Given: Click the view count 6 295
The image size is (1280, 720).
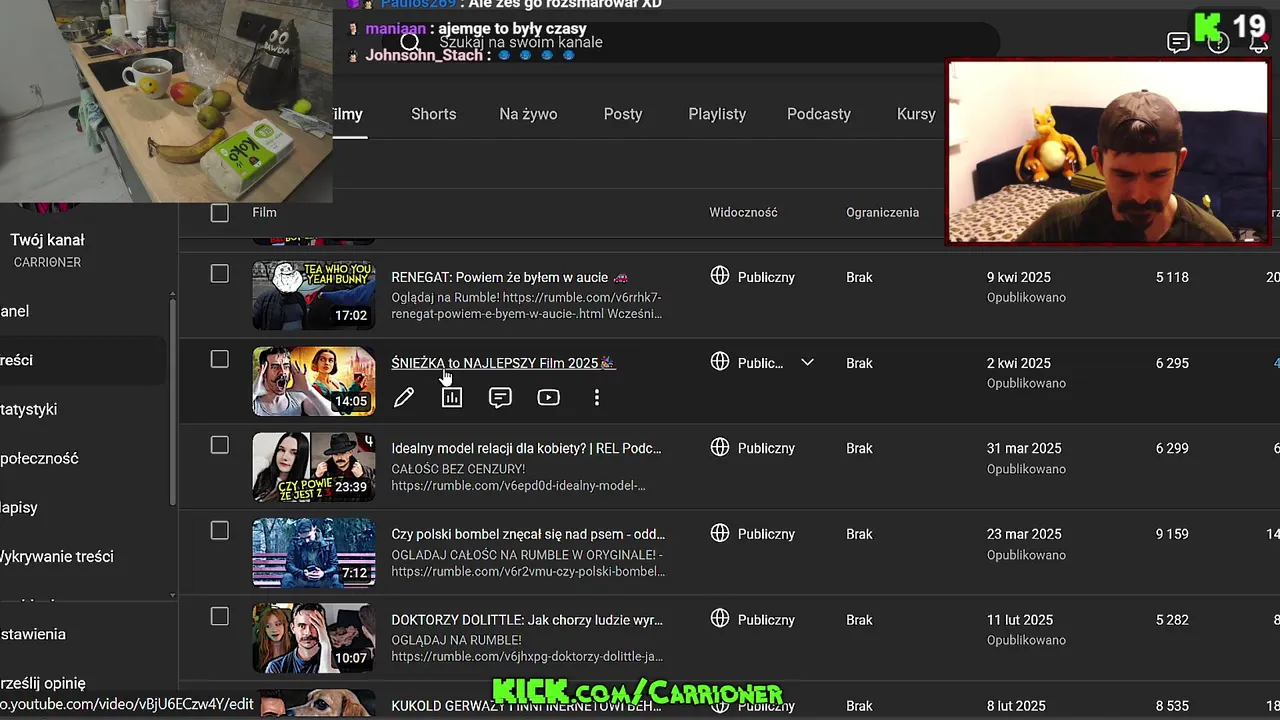Looking at the screenshot, I should click(x=1172, y=363).
